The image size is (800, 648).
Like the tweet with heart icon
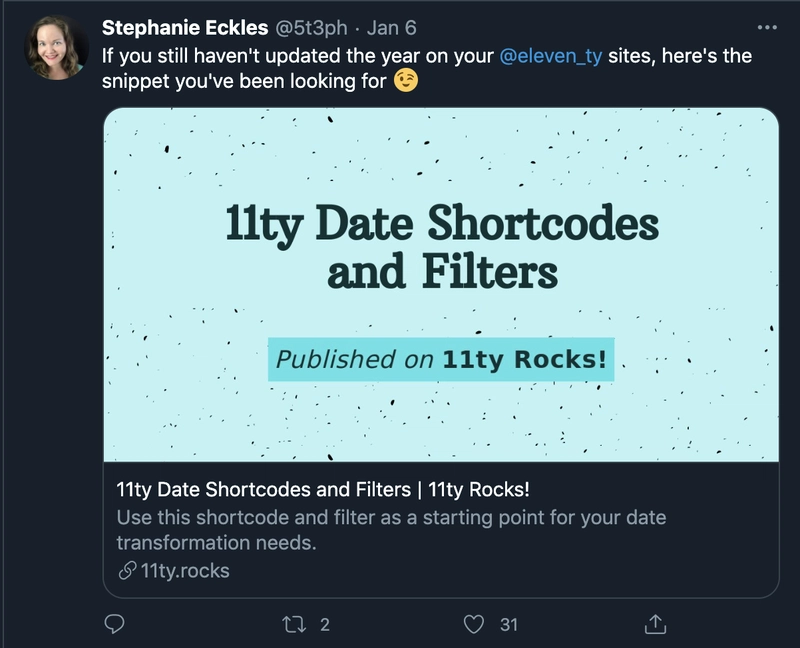[473, 624]
